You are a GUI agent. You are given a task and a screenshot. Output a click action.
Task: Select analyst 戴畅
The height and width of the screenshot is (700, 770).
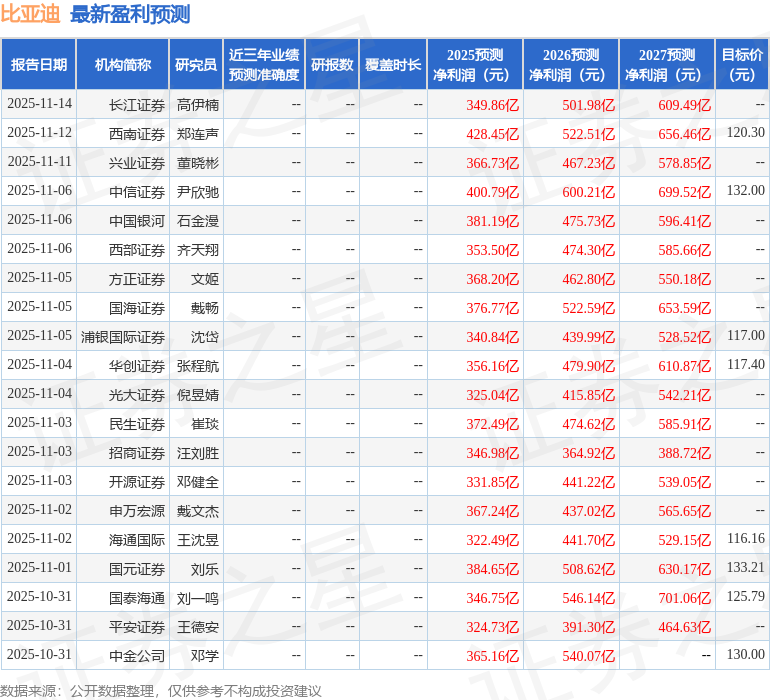coord(205,308)
